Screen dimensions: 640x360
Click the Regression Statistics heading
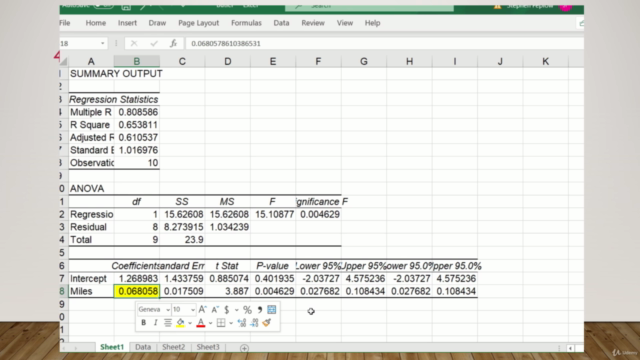(x=114, y=100)
